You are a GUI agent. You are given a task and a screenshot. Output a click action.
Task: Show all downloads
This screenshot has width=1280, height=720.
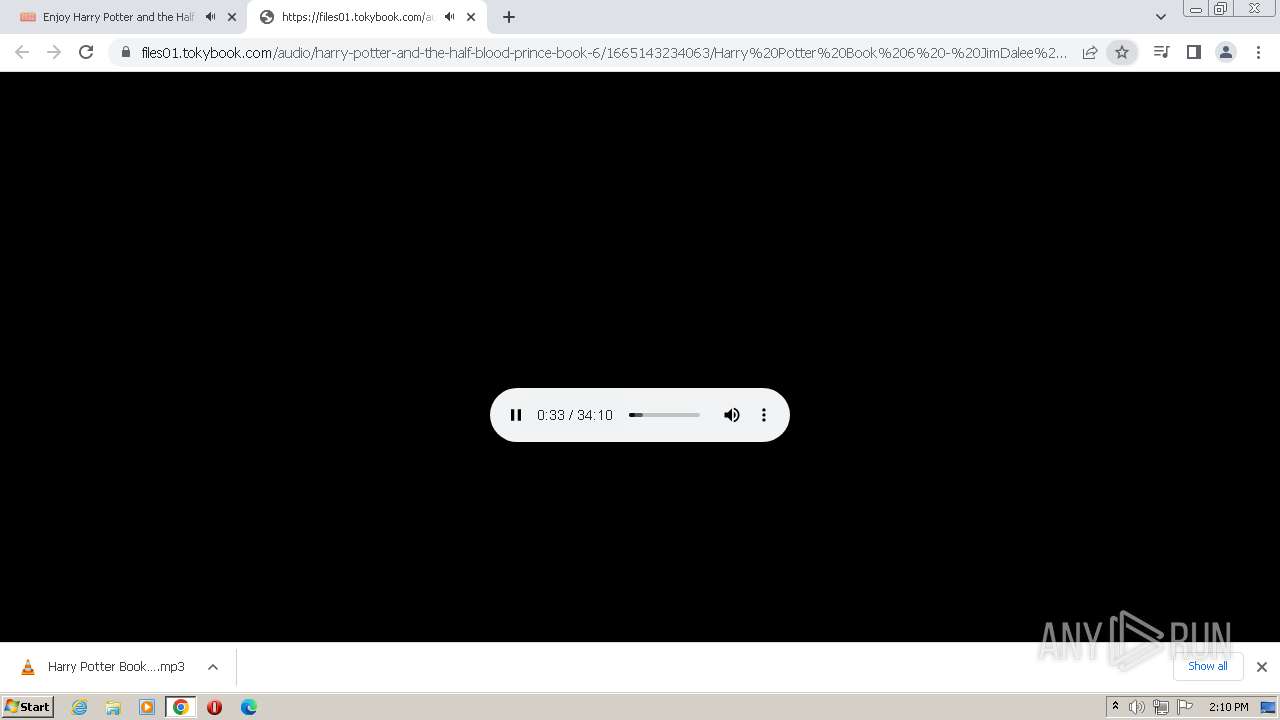(1208, 666)
